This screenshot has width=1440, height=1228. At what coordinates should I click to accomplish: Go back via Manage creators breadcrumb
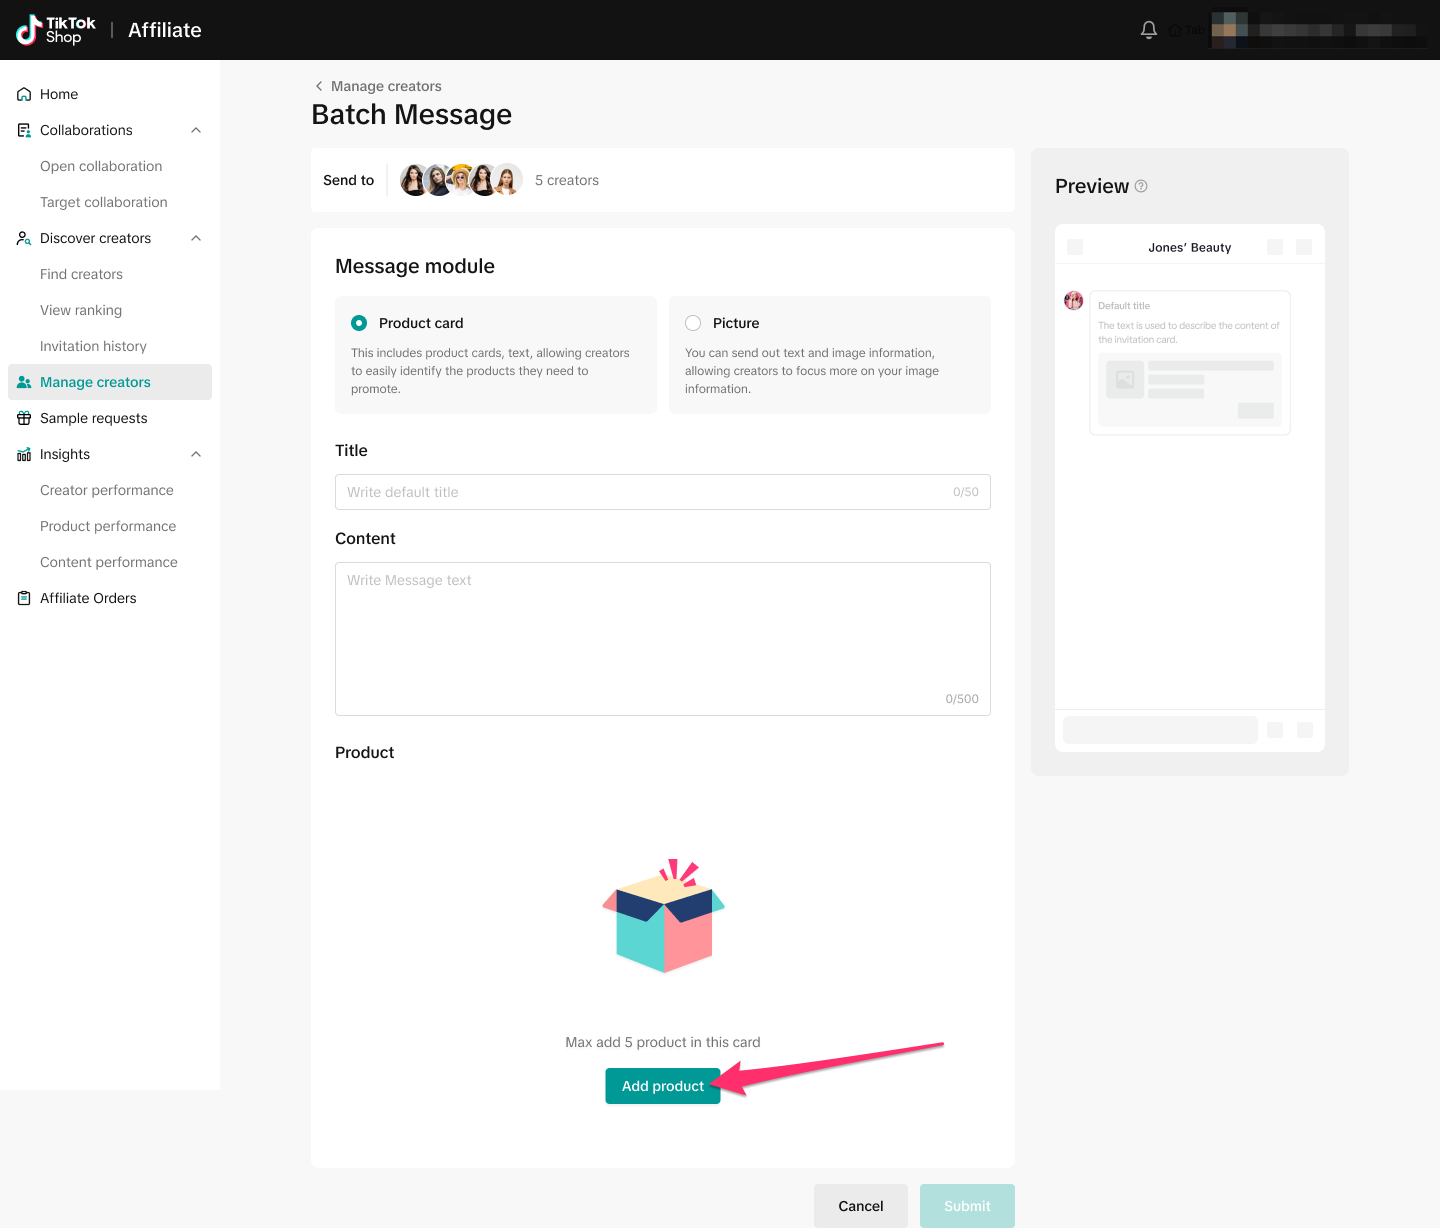coord(385,86)
